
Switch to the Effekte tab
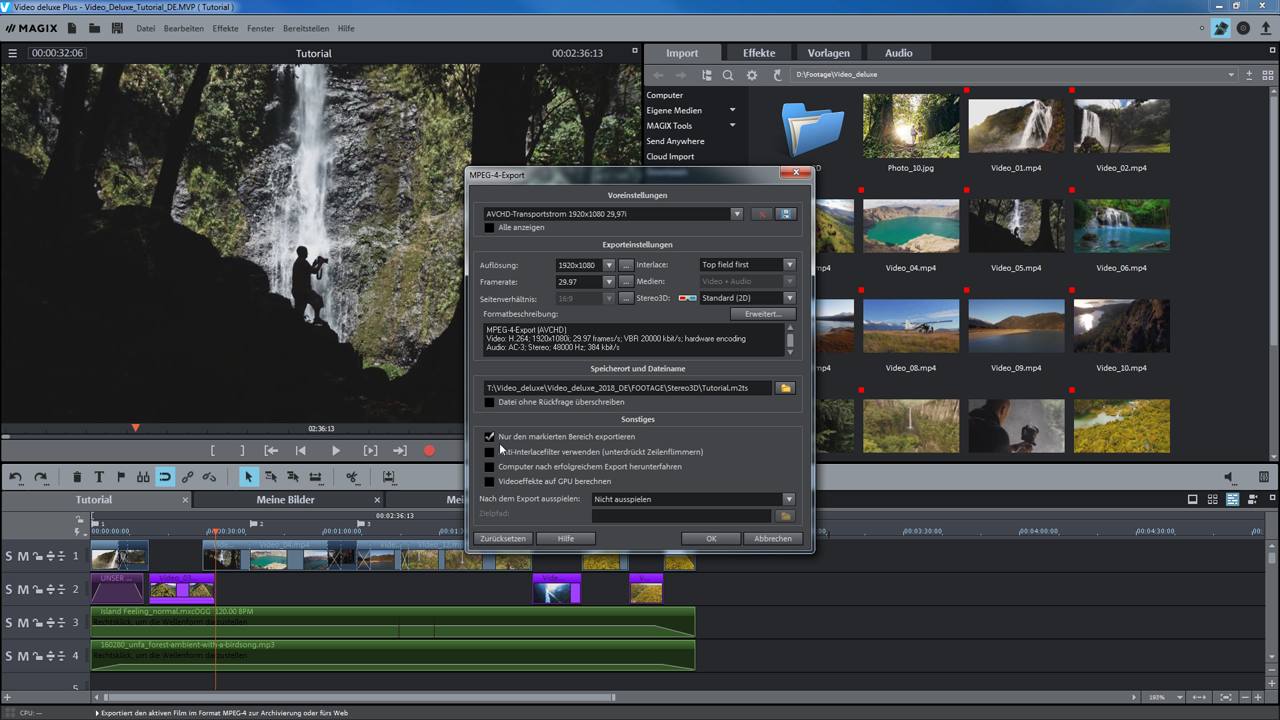(758, 53)
